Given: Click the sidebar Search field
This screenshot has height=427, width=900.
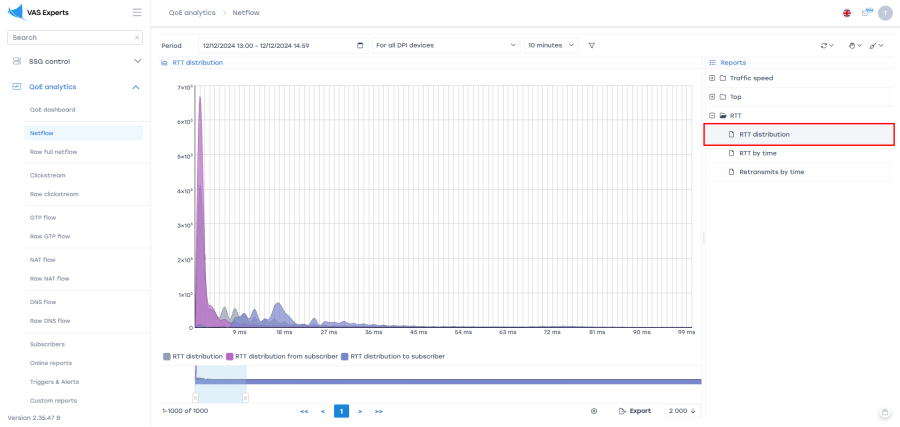Looking at the screenshot, I should (x=70, y=37).
